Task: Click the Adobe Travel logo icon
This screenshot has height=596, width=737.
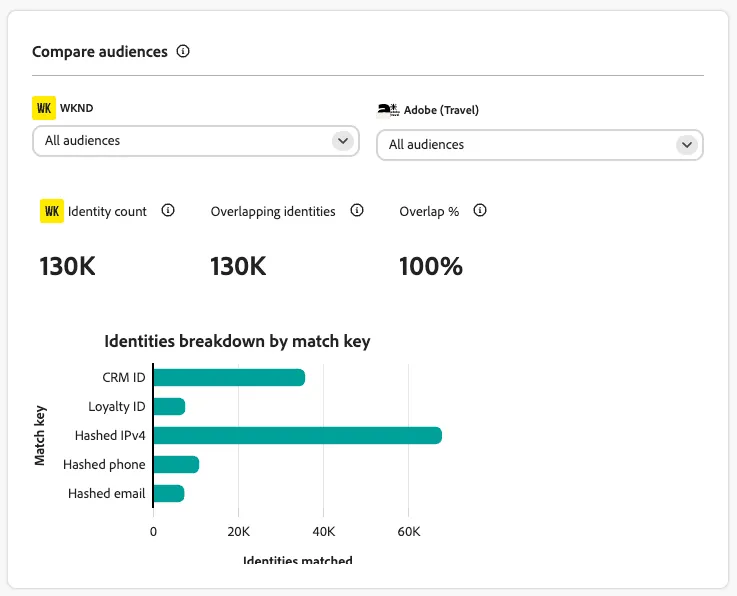Action: [x=388, y=110]
